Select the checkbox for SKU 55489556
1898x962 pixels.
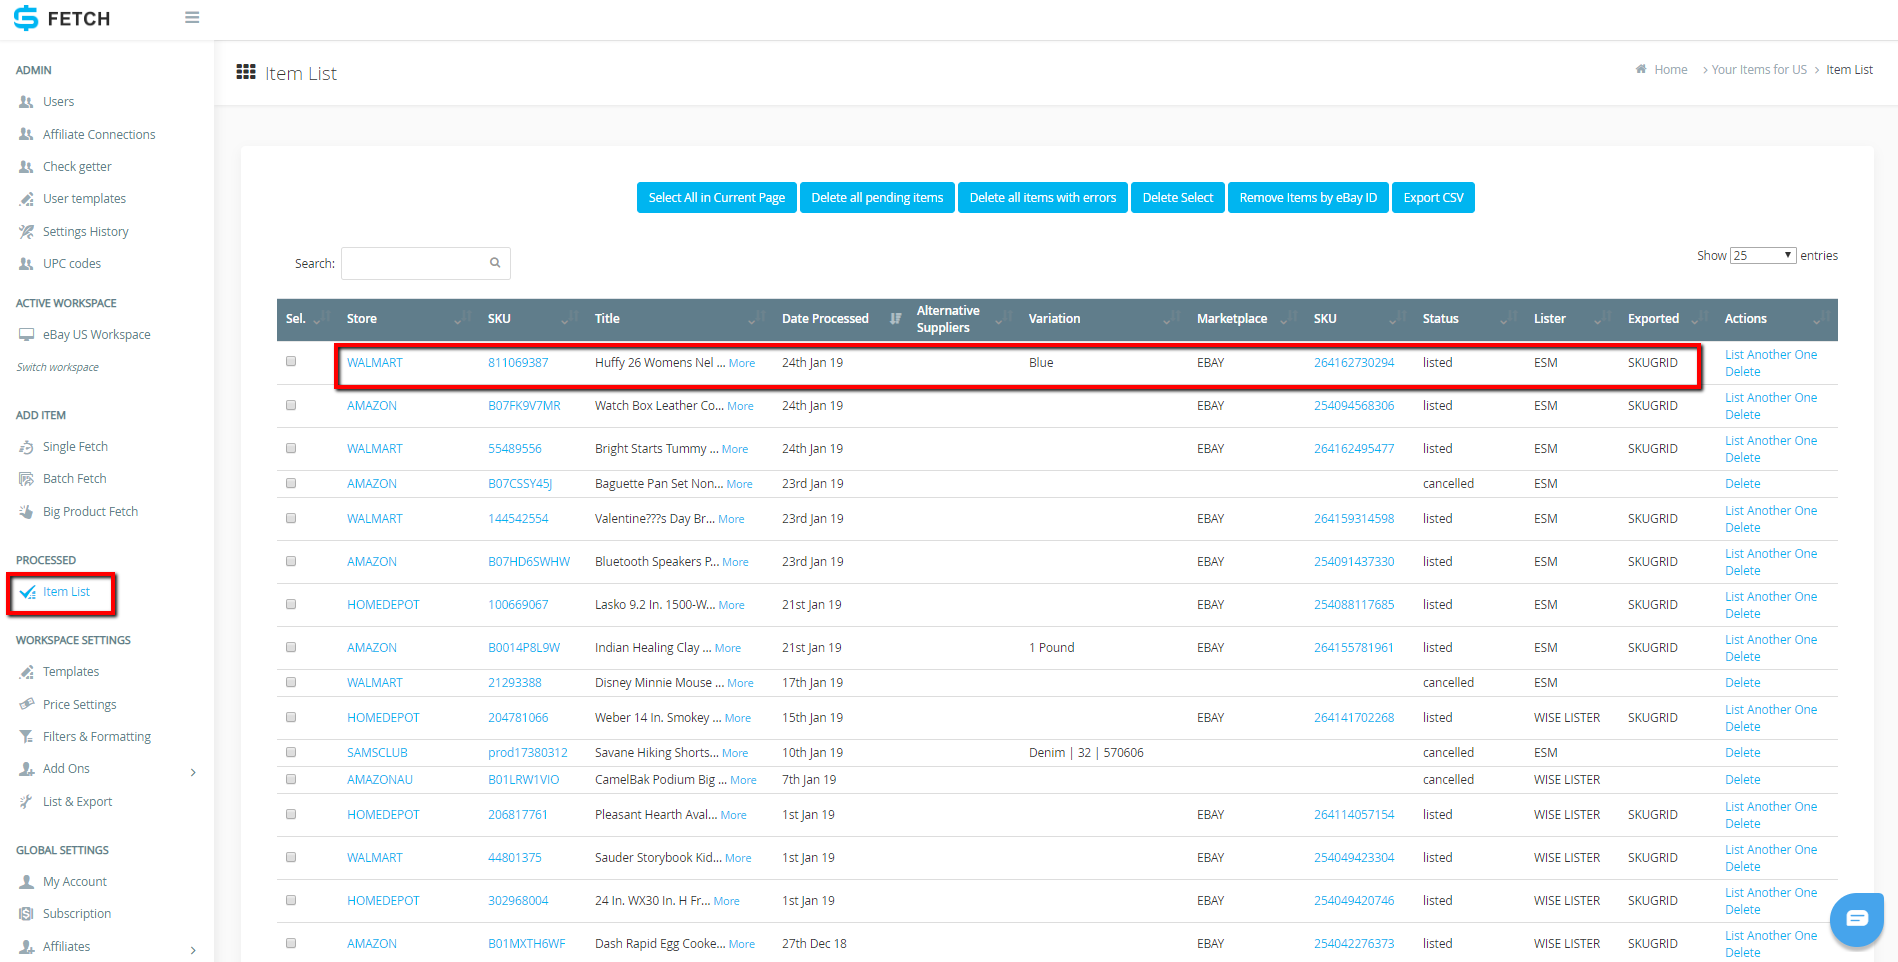pyautogui.click(x=291, y=448)
